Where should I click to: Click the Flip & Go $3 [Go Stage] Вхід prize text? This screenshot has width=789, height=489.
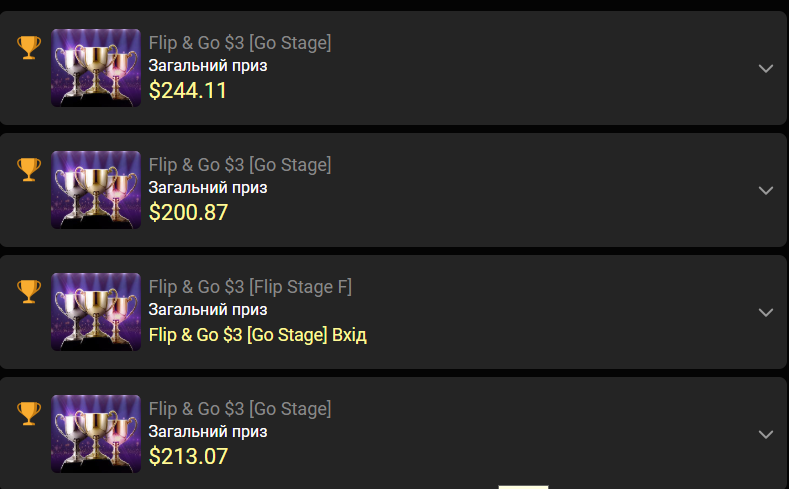pyautogui.click(x=258, y=335)
